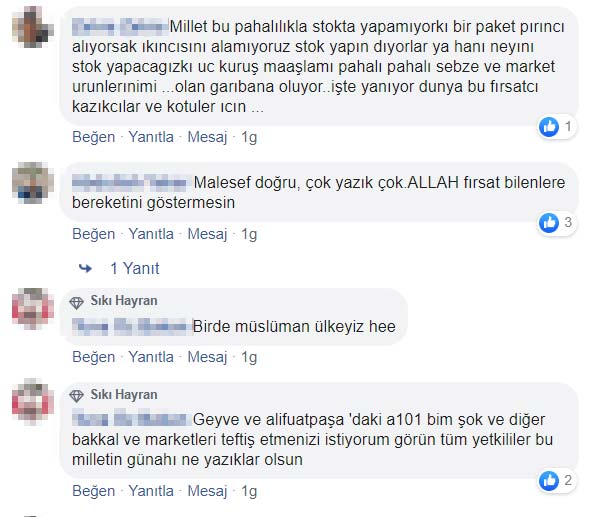Click the blurred author name on Birde müslüman comment
The height and width of the screenshot is (517, 592).
tap(132, 327)
